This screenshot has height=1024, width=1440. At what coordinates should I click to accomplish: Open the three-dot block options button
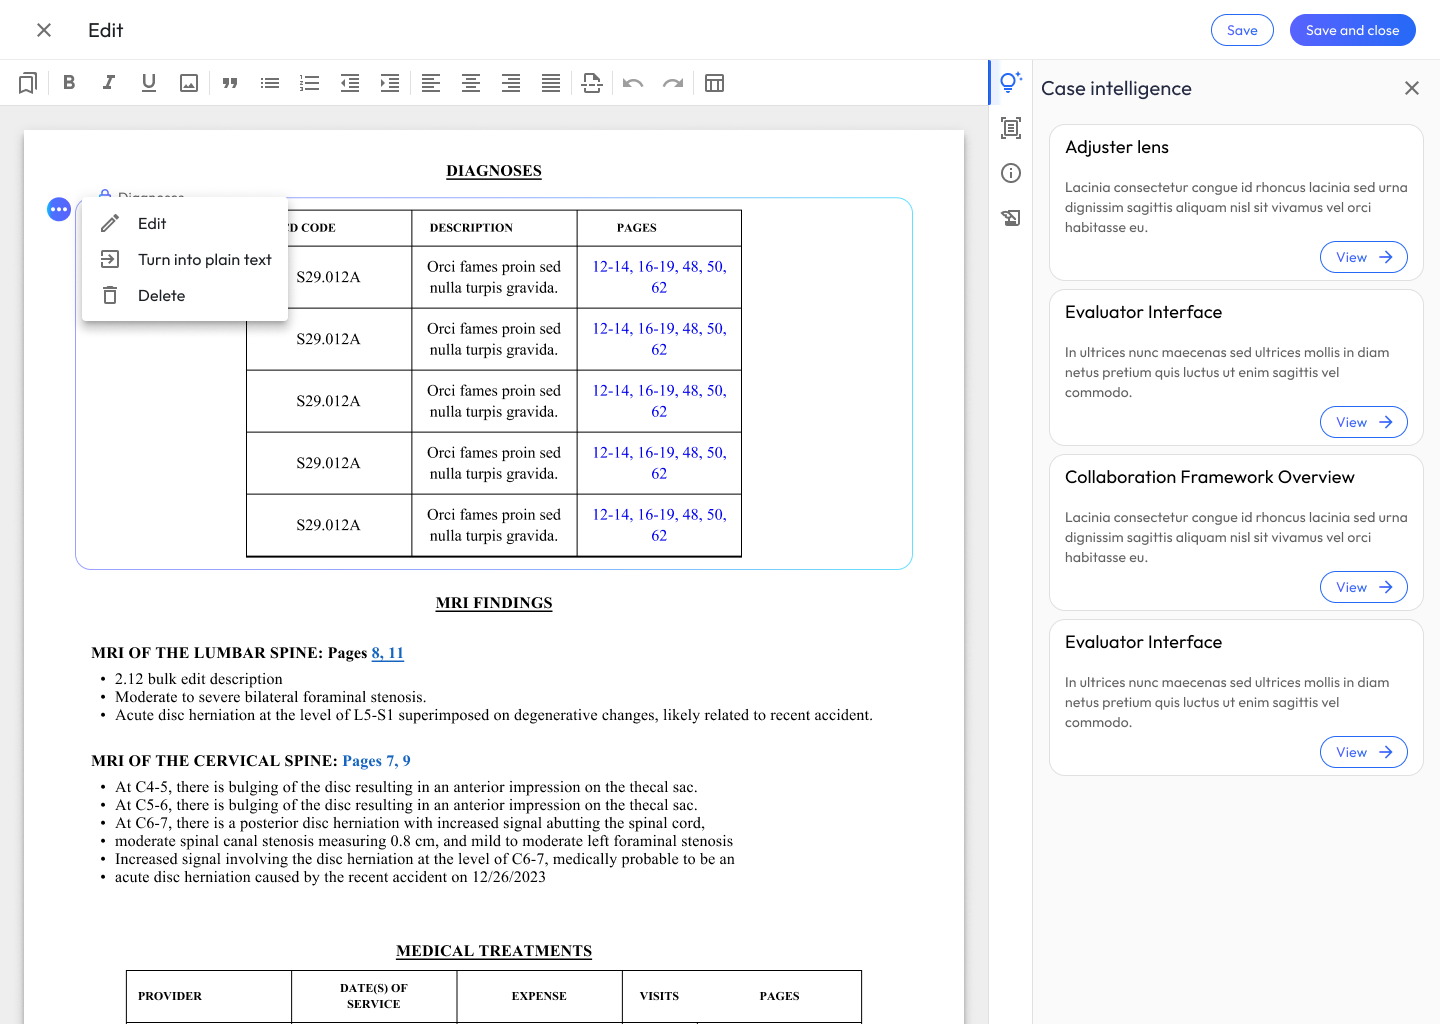pos(59,209)
